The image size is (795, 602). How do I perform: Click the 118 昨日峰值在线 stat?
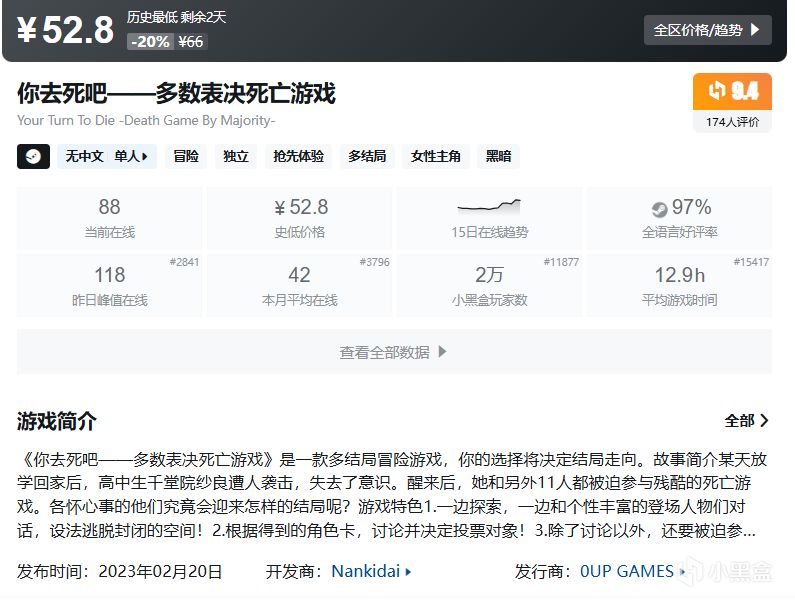[110, 286]
